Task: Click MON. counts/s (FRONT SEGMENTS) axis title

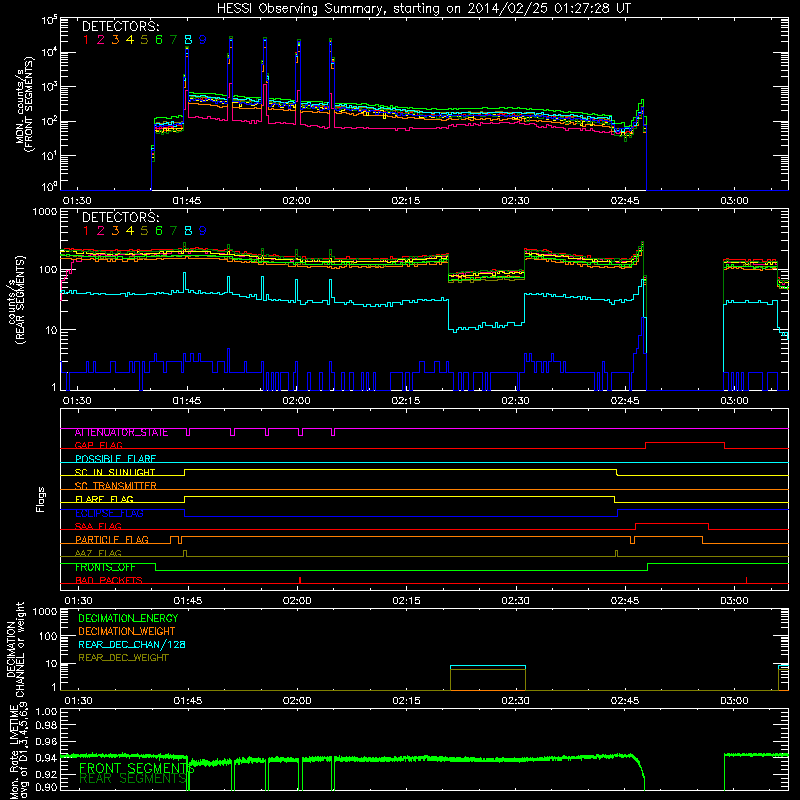Action: (25, 104)
